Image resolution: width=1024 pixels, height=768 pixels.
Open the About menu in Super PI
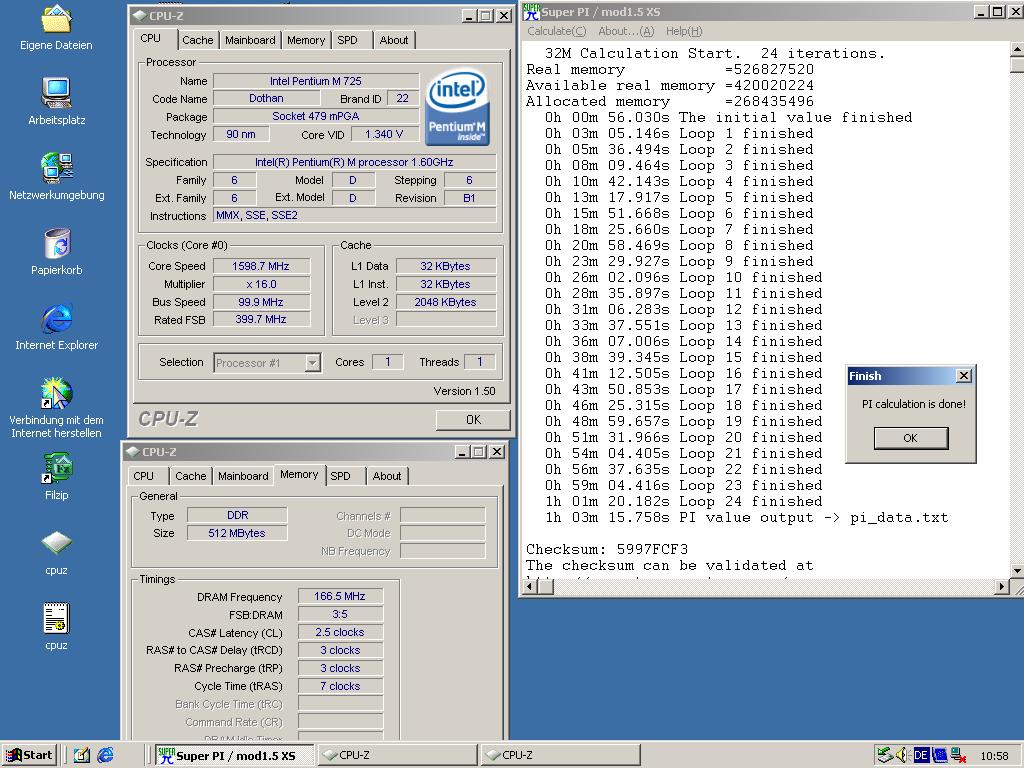(x=626, y=31)
